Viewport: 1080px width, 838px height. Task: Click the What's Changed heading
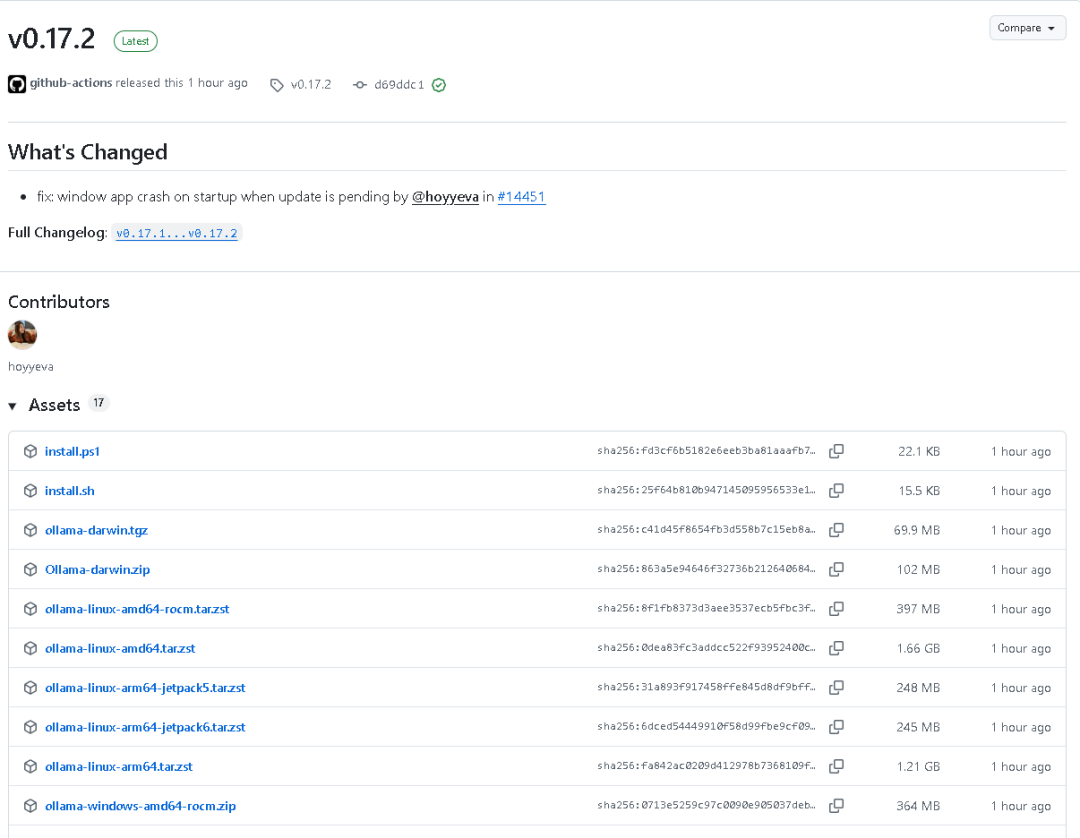pos(87,151)
